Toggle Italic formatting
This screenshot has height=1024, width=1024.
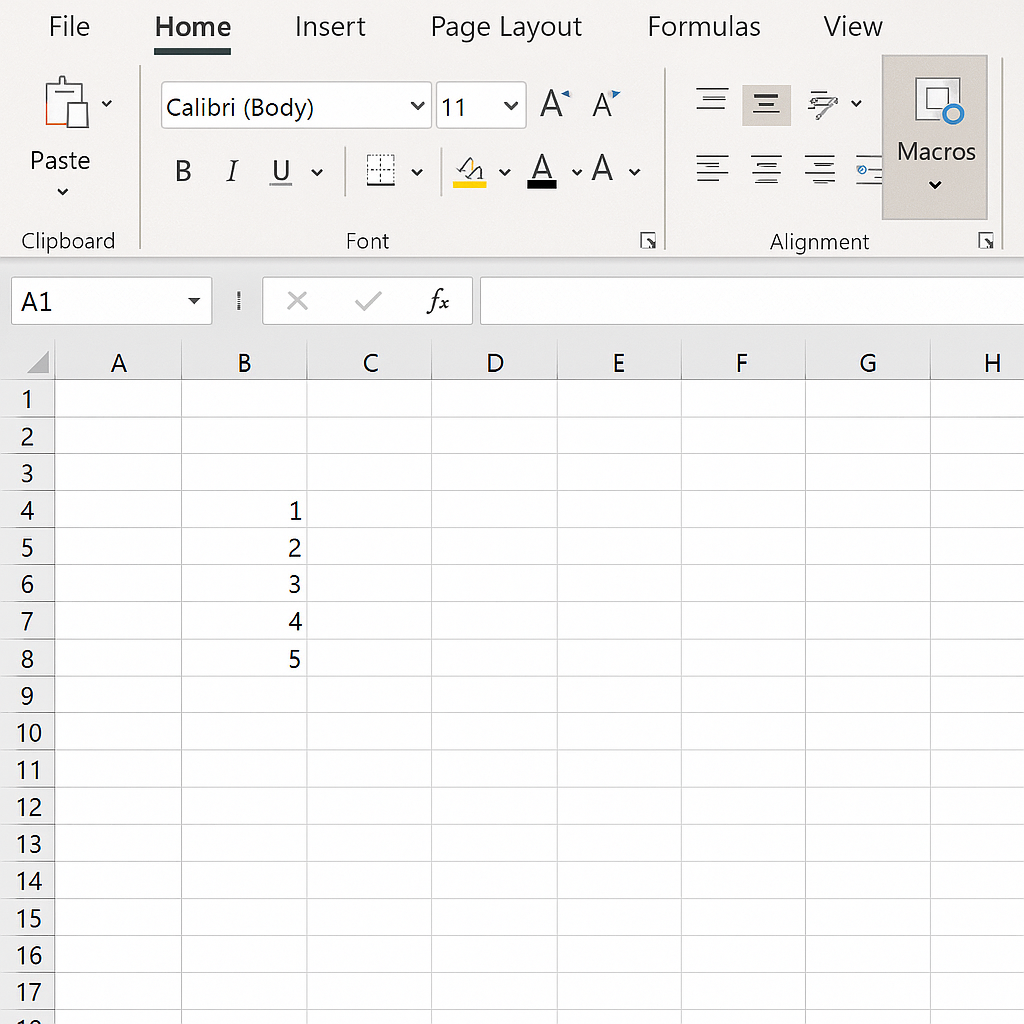click(232, 171)
